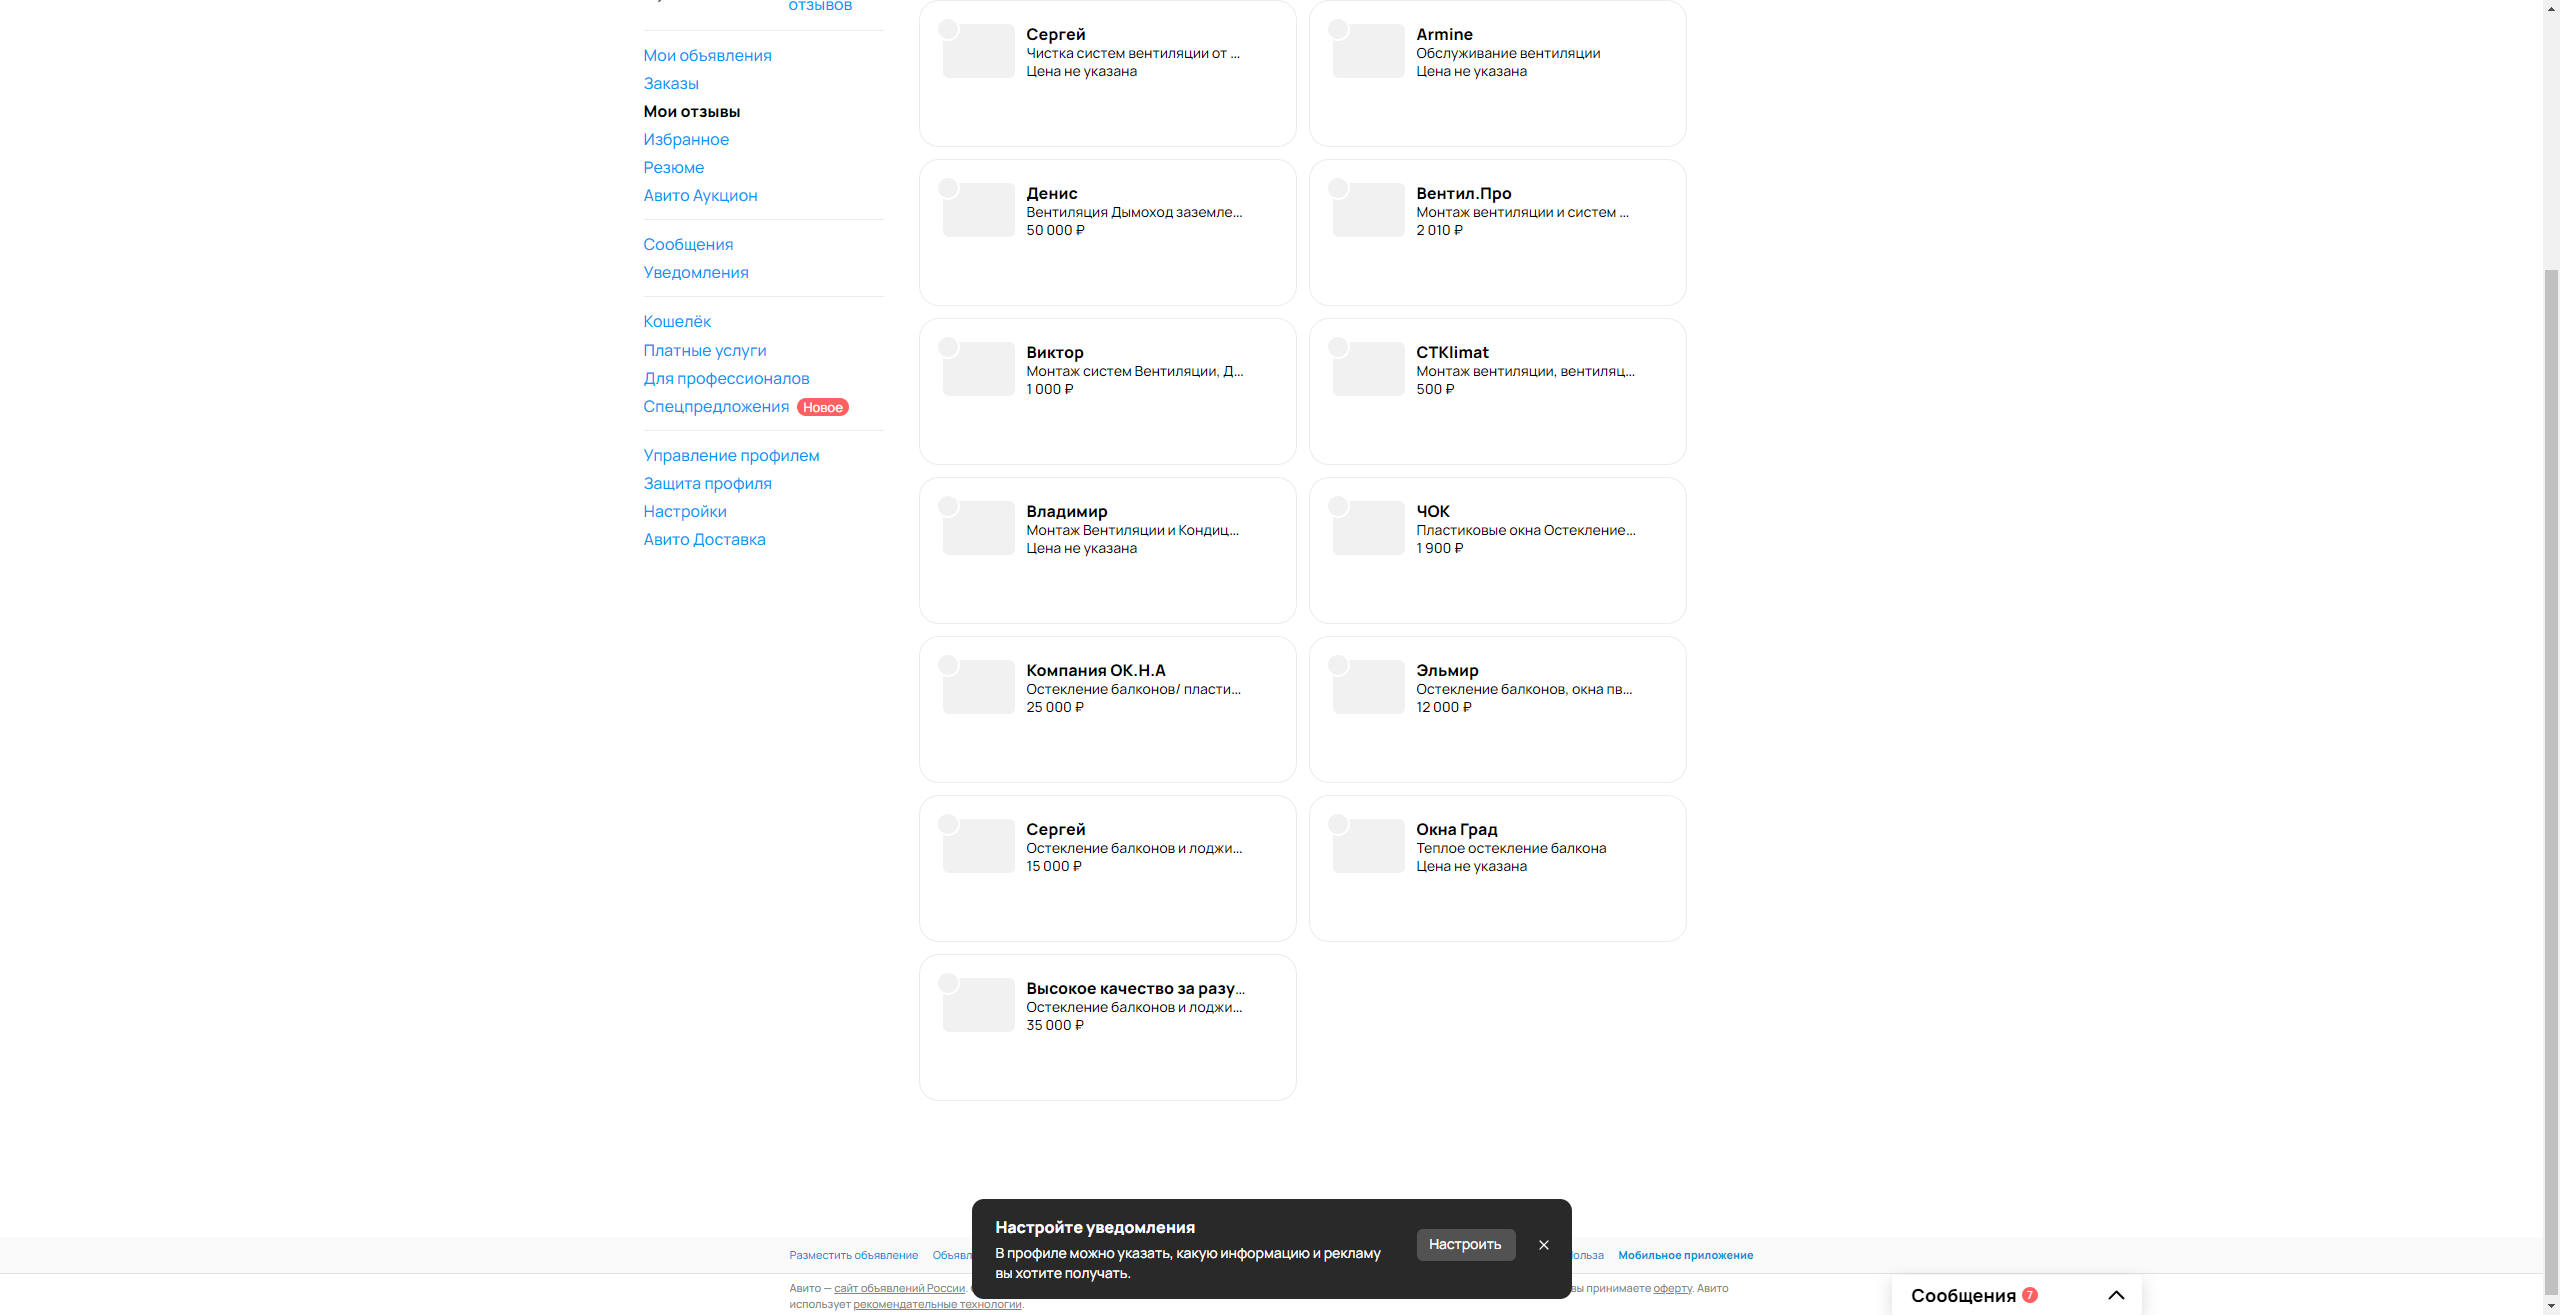Click the Новое badge next to Спецпредложения
Viewport: 2560px width, 1315px height.
point(822,407)
